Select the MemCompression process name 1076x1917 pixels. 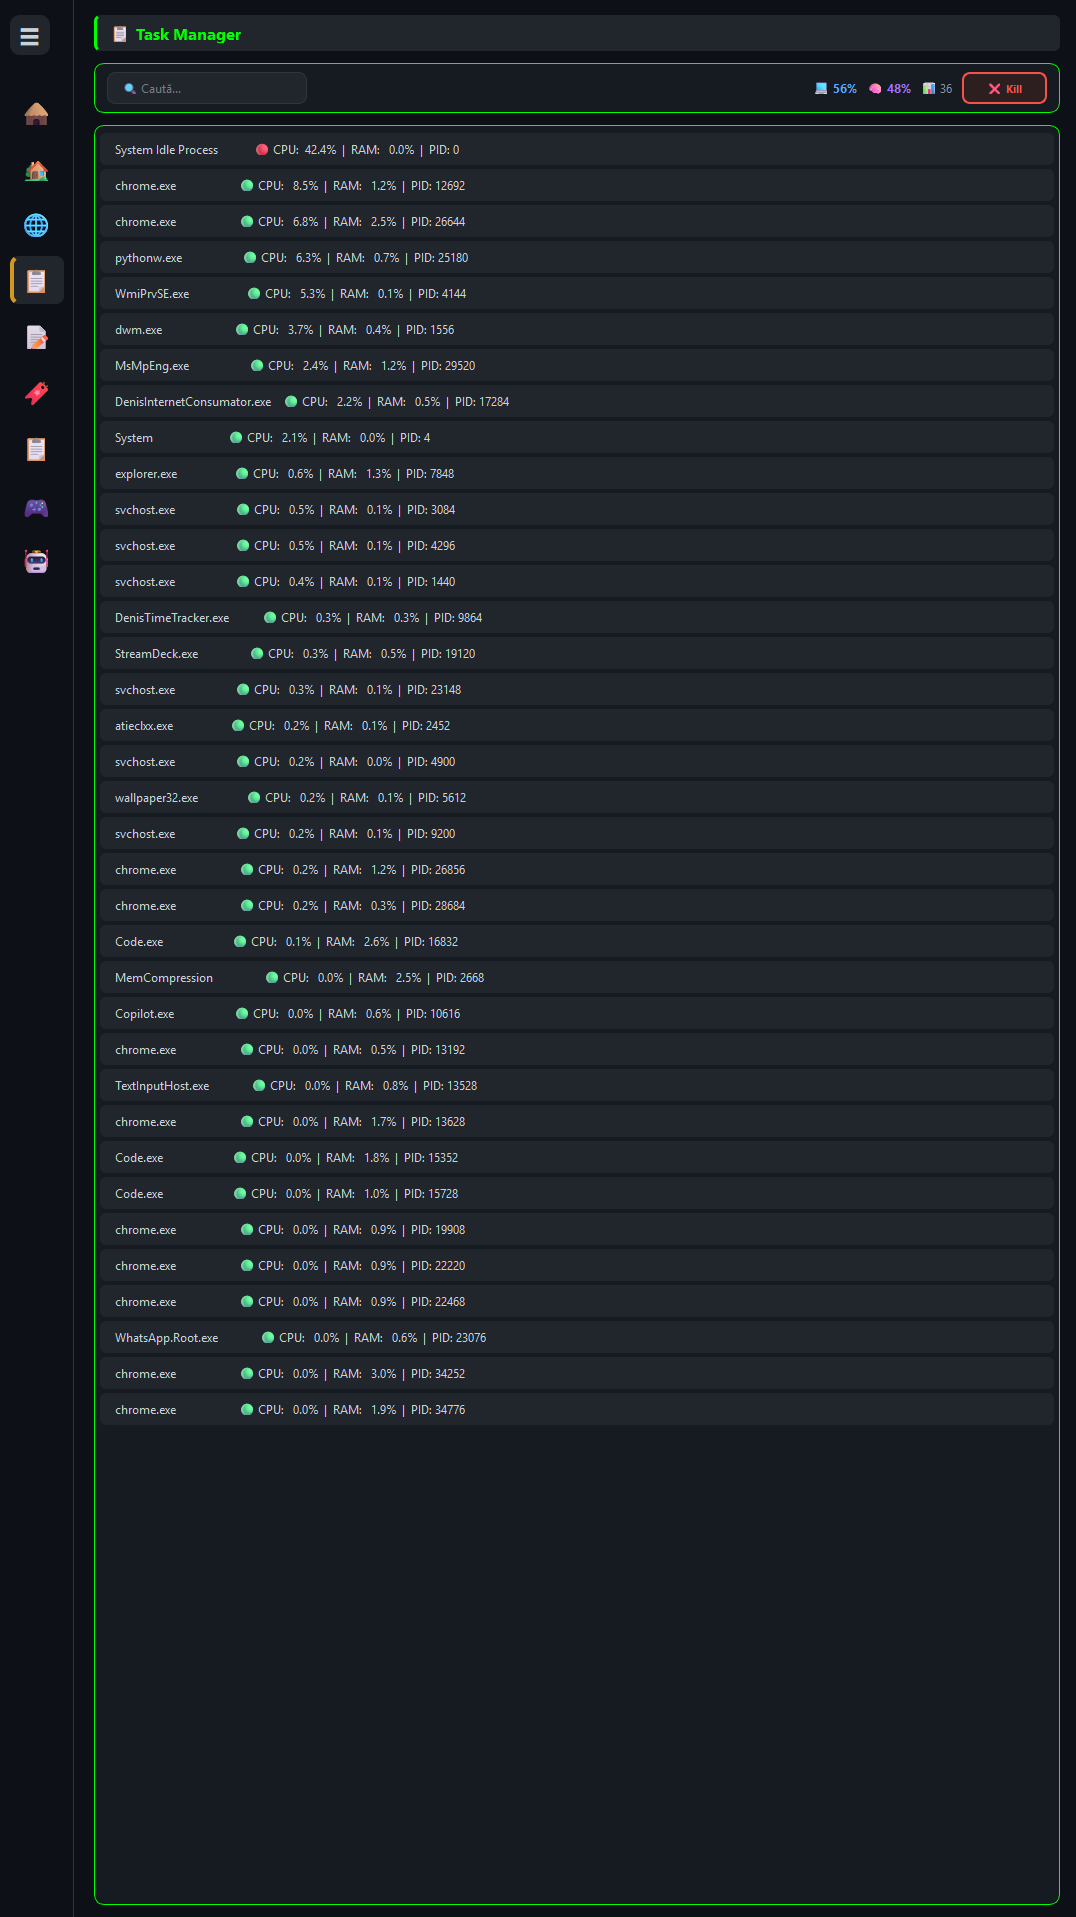164,978
